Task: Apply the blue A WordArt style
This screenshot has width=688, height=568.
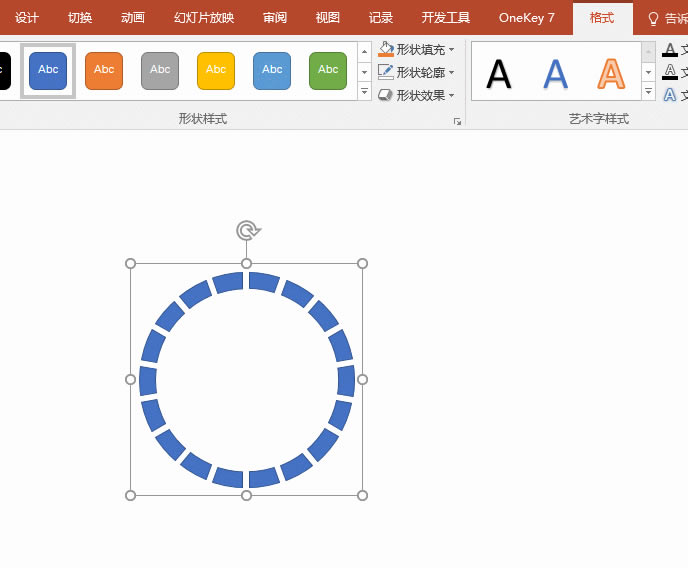Action: coord(555,74)
